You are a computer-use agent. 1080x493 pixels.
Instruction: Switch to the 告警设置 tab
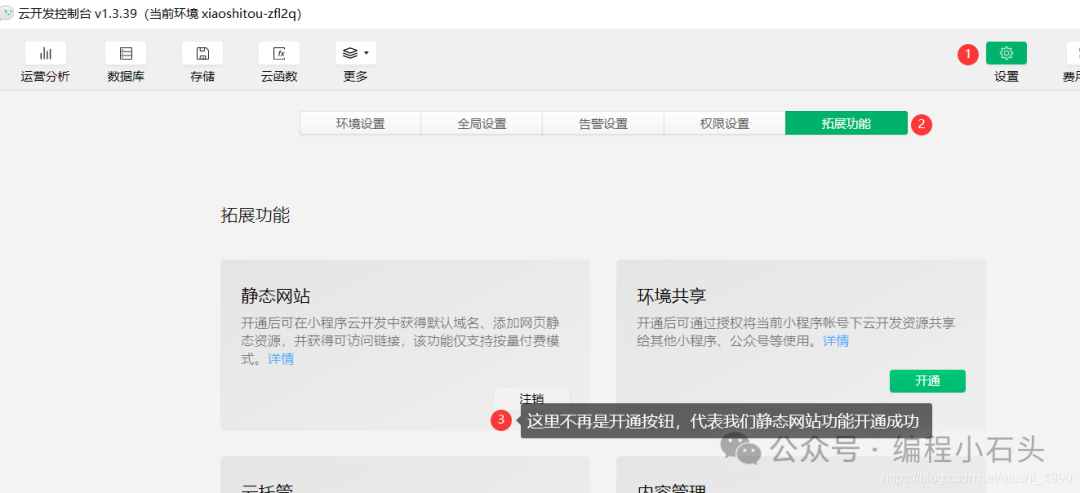pos(603,124)
